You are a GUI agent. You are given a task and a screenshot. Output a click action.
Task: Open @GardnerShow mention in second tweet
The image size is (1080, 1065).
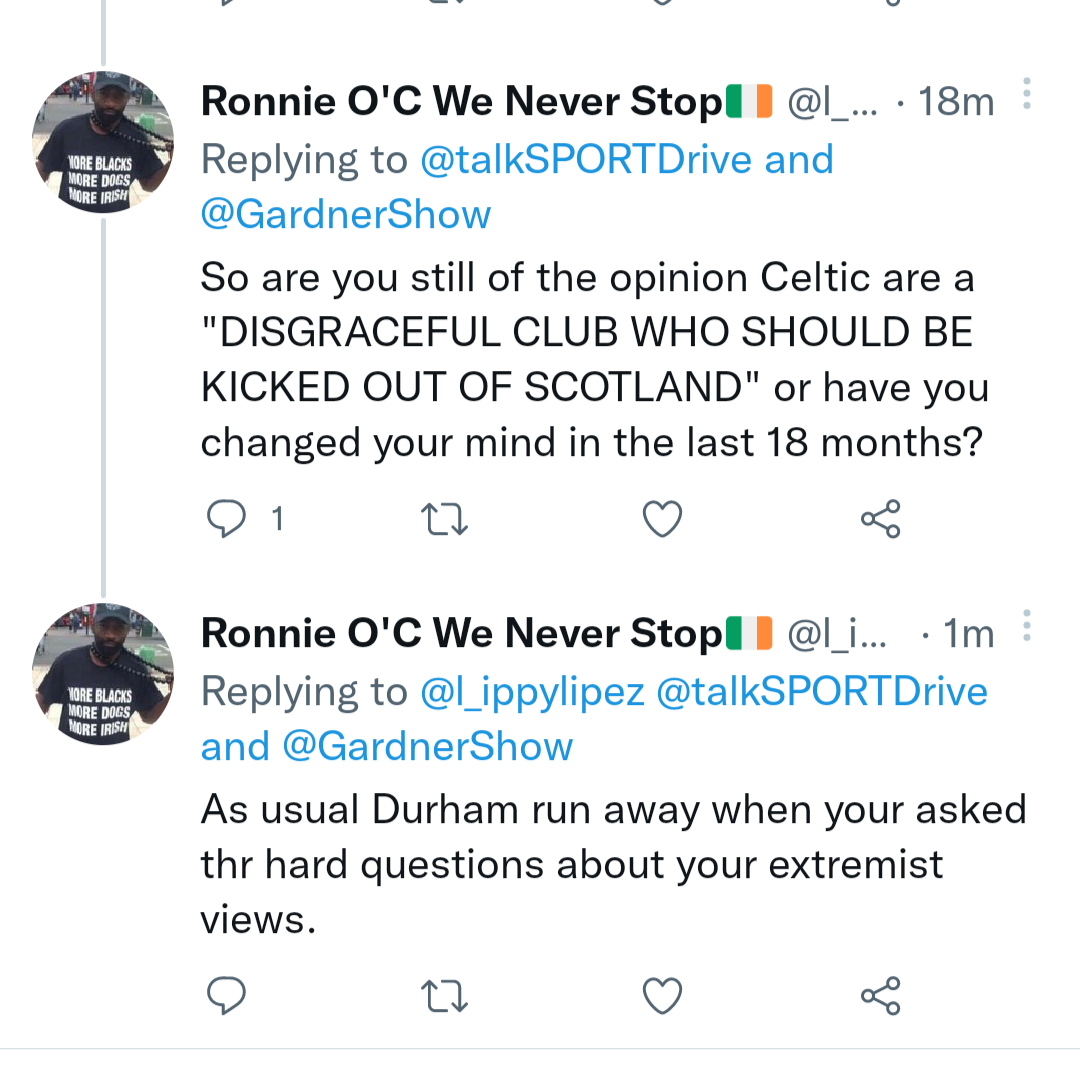[x=428, y=747]
